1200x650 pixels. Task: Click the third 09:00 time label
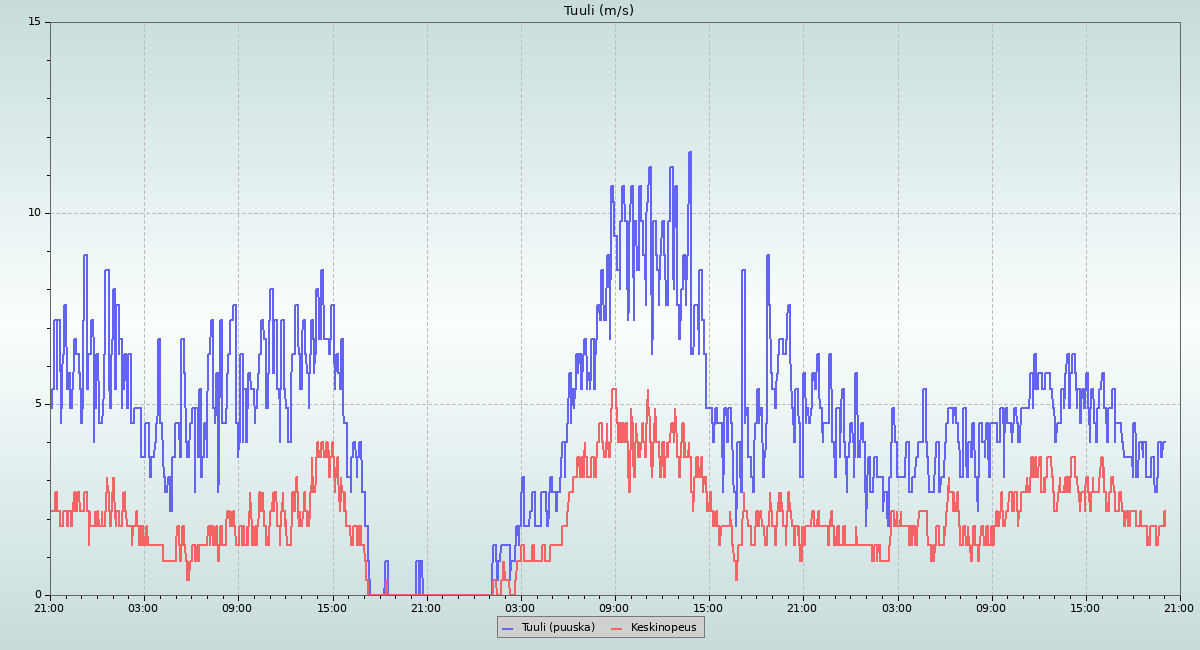(991, 607)
